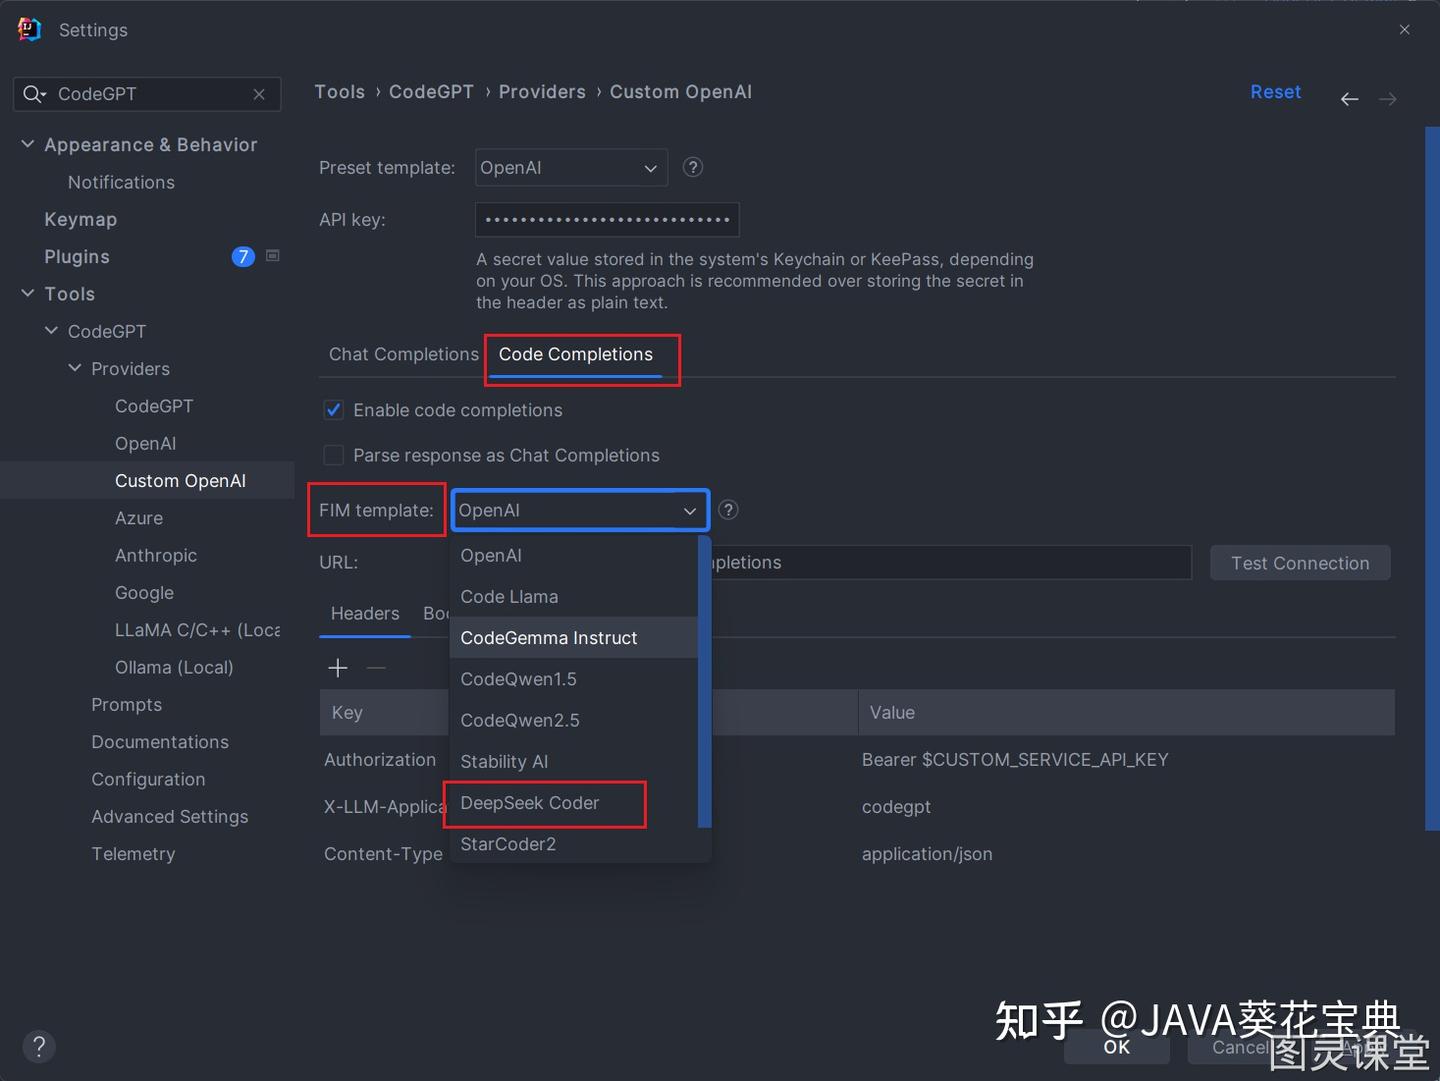Check Parse response as Chat Completions
Image resolution: width=1440 pixels, height=1081 pixels.
point(334,455)
